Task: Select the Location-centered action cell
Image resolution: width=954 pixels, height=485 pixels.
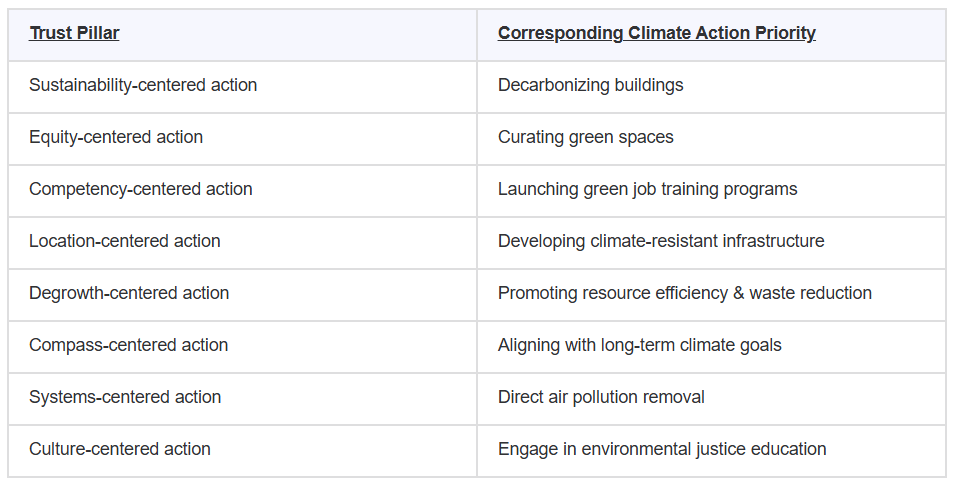Action: 125,241
